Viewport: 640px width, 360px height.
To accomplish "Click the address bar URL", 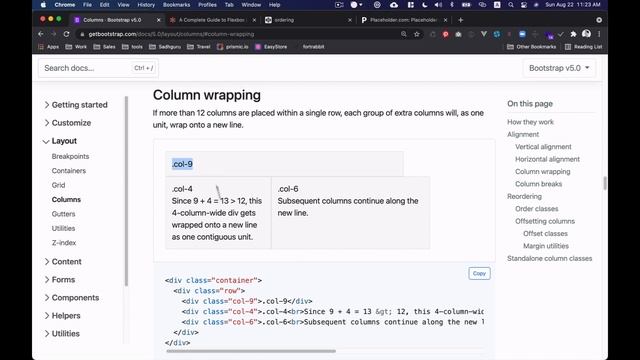I will 171,34.
